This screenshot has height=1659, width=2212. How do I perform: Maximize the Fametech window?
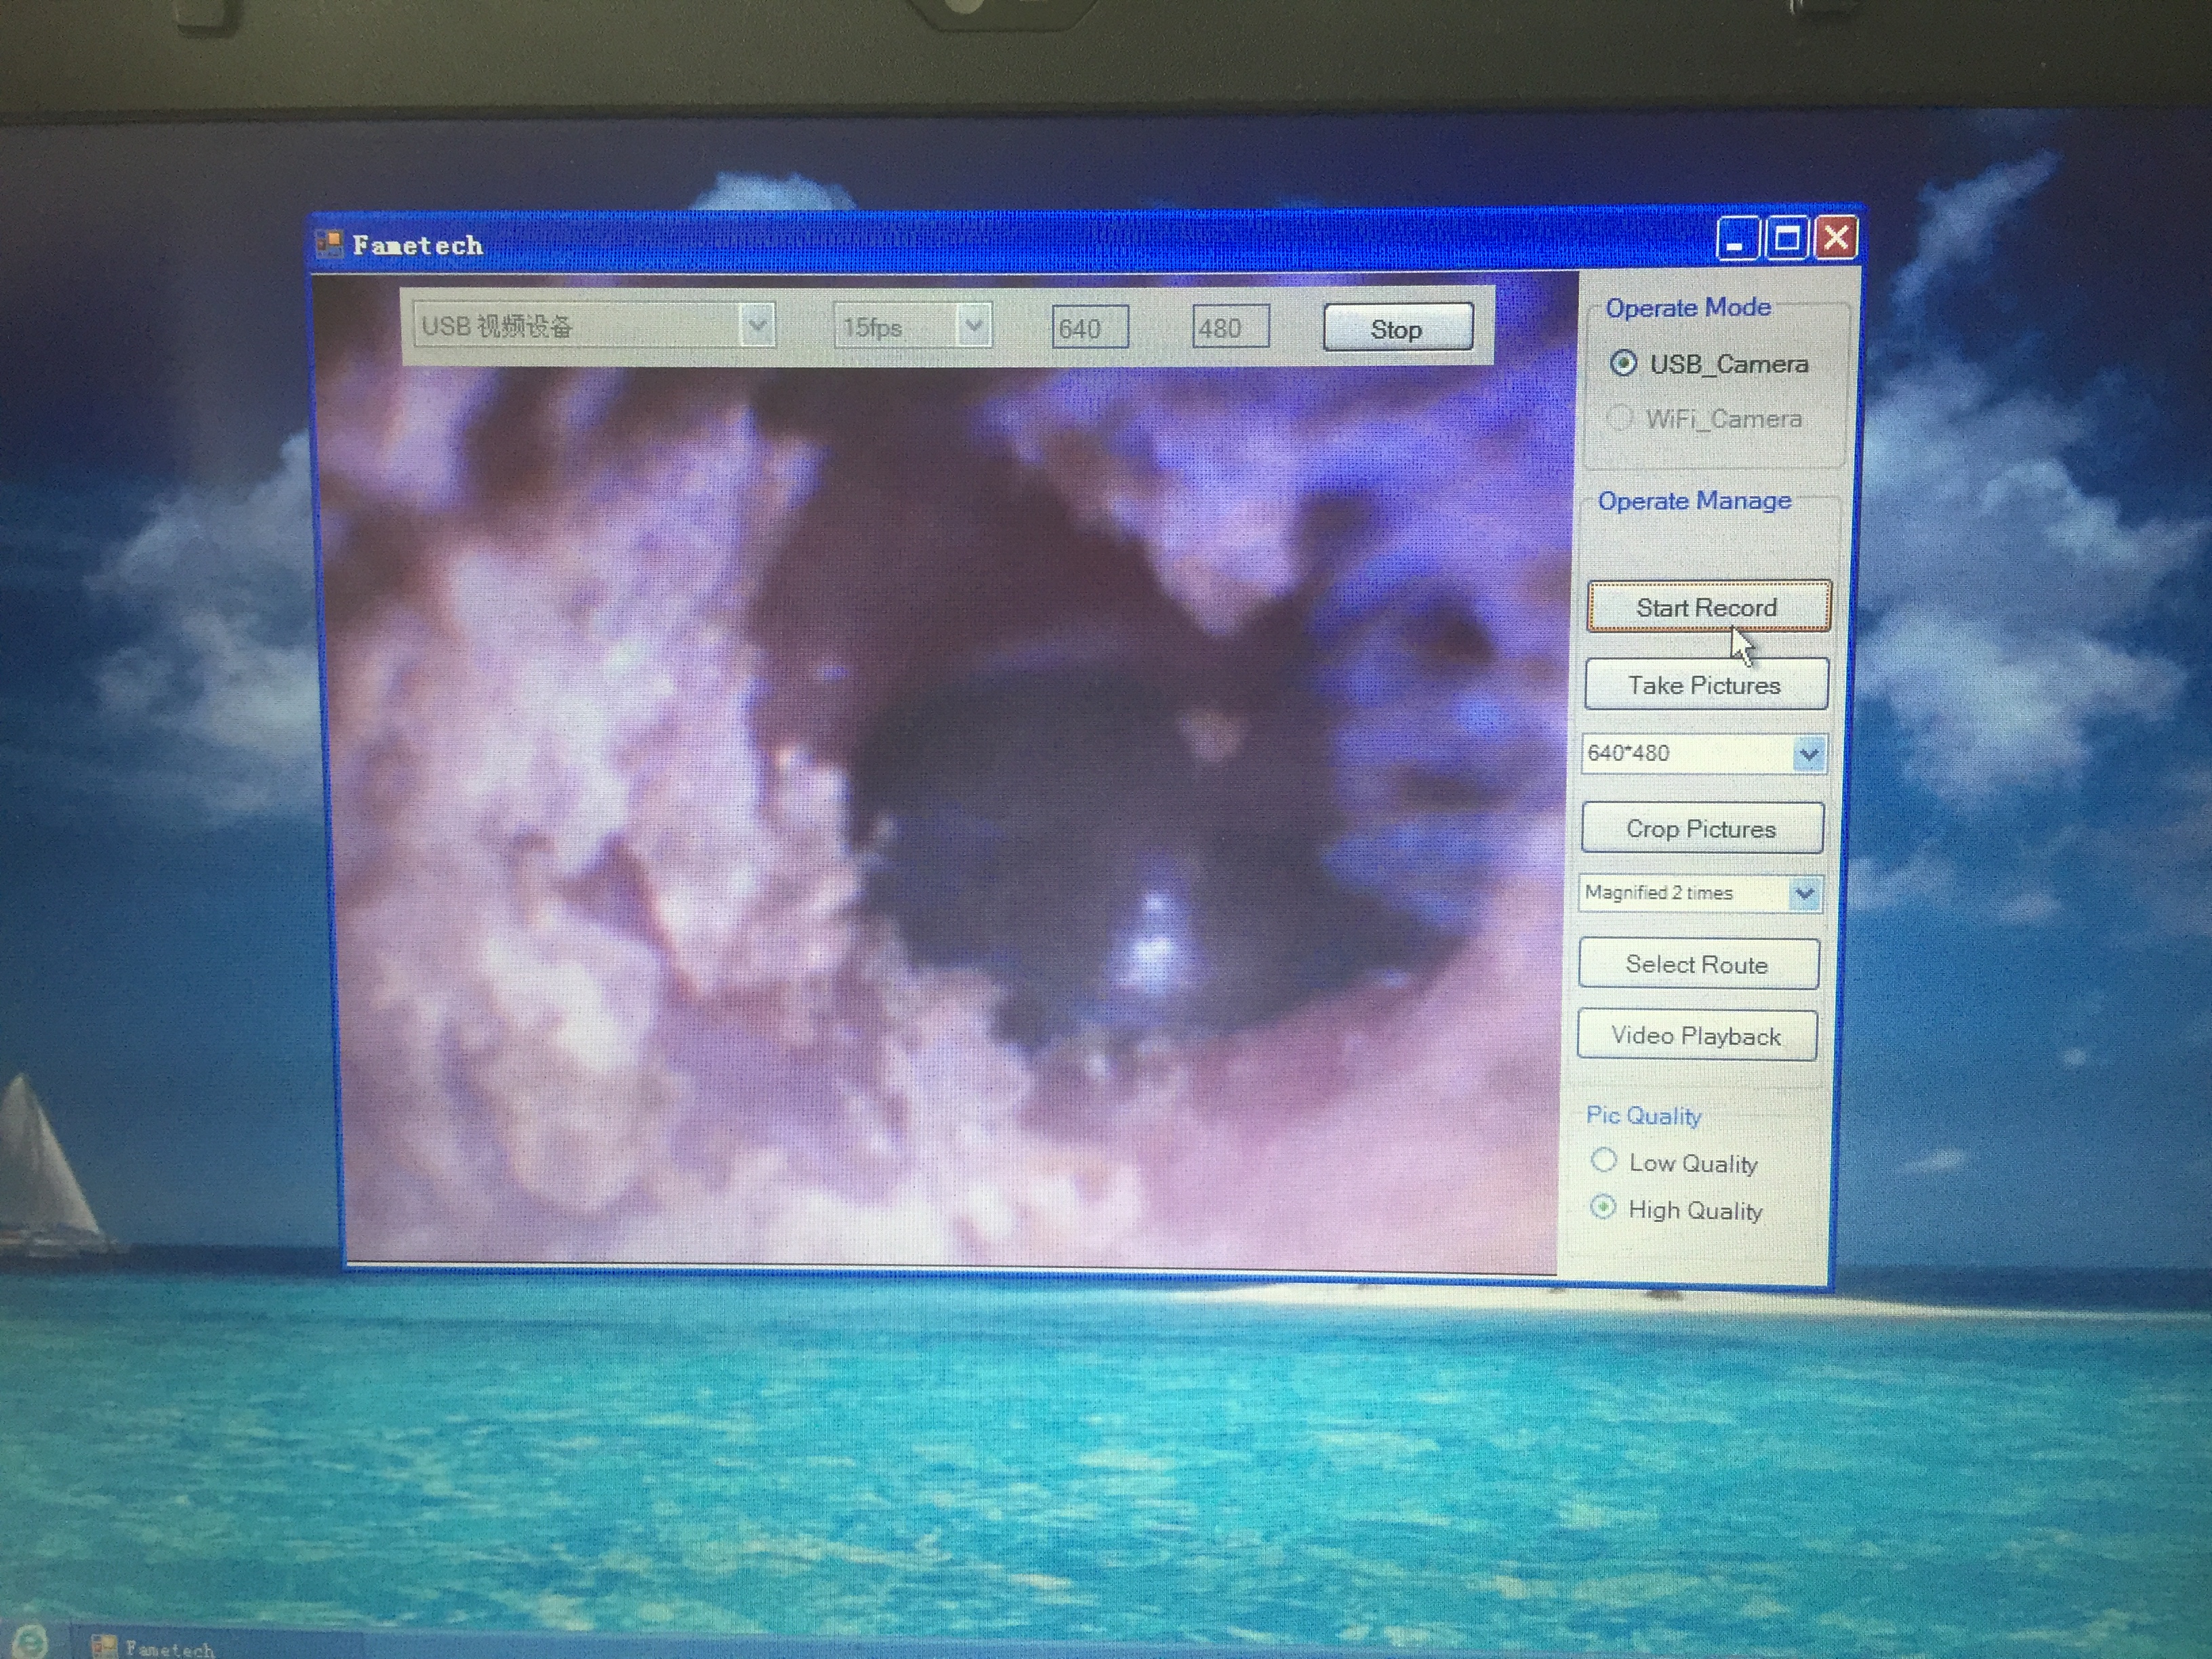[1786, 239]
